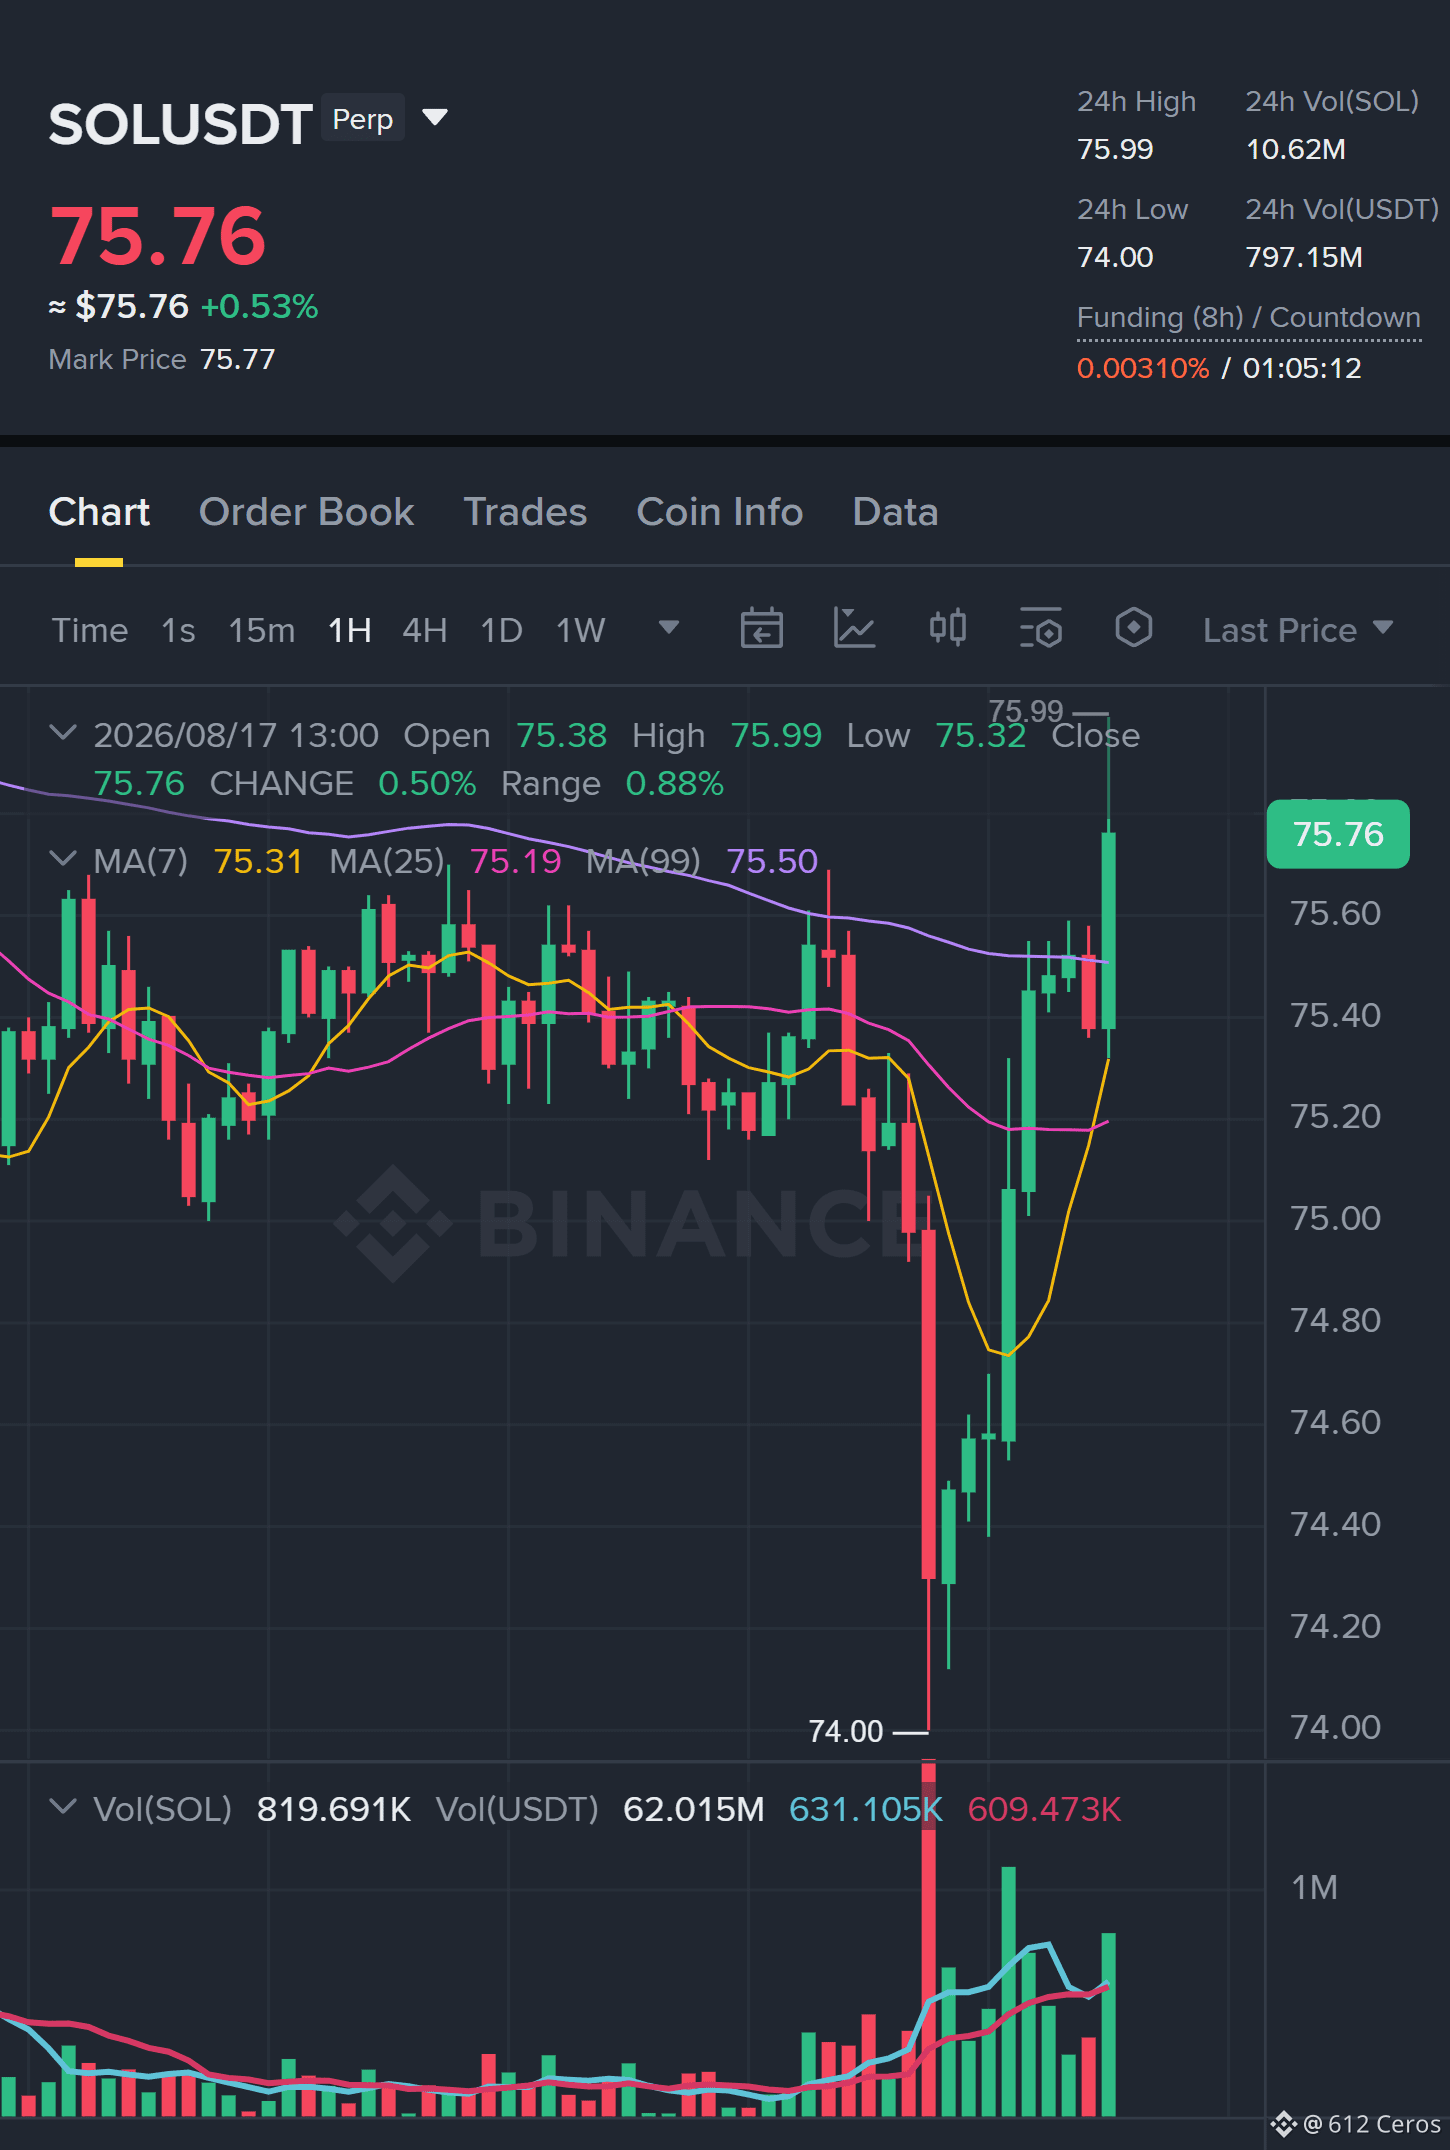Collapse the Vol(SOL) volume legend

[x=62, y=1806]
